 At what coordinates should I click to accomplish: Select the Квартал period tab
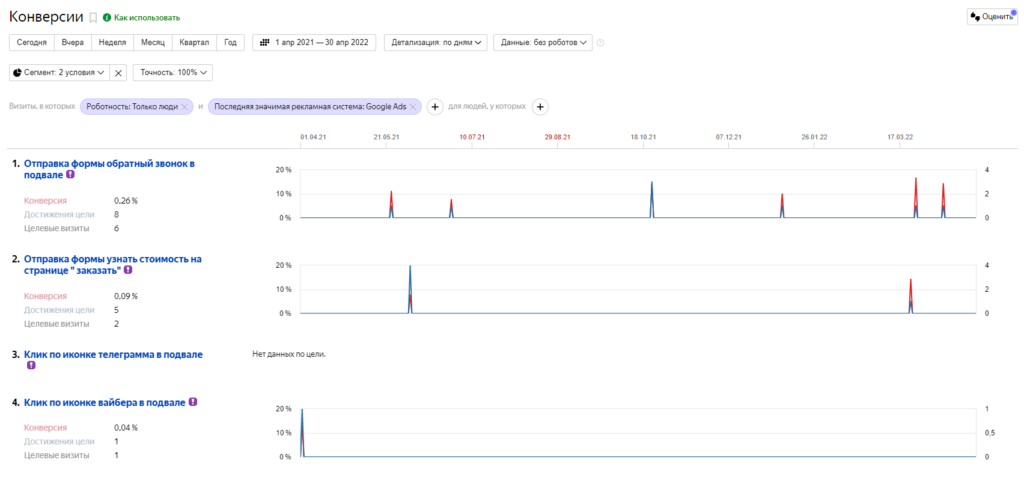tap(194, 42)
